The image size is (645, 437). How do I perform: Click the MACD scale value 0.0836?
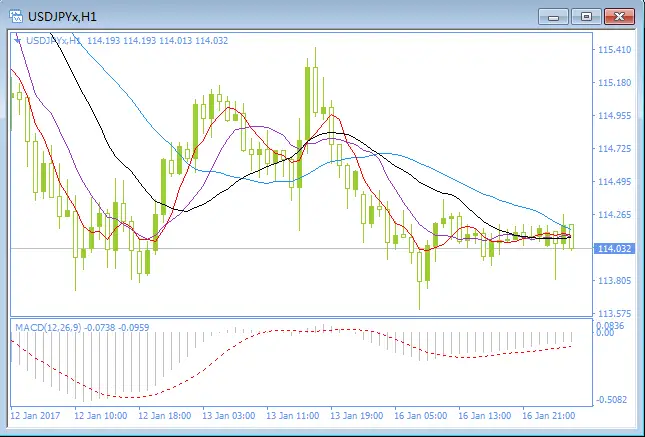pyautogui.click(x=610, y=325)
